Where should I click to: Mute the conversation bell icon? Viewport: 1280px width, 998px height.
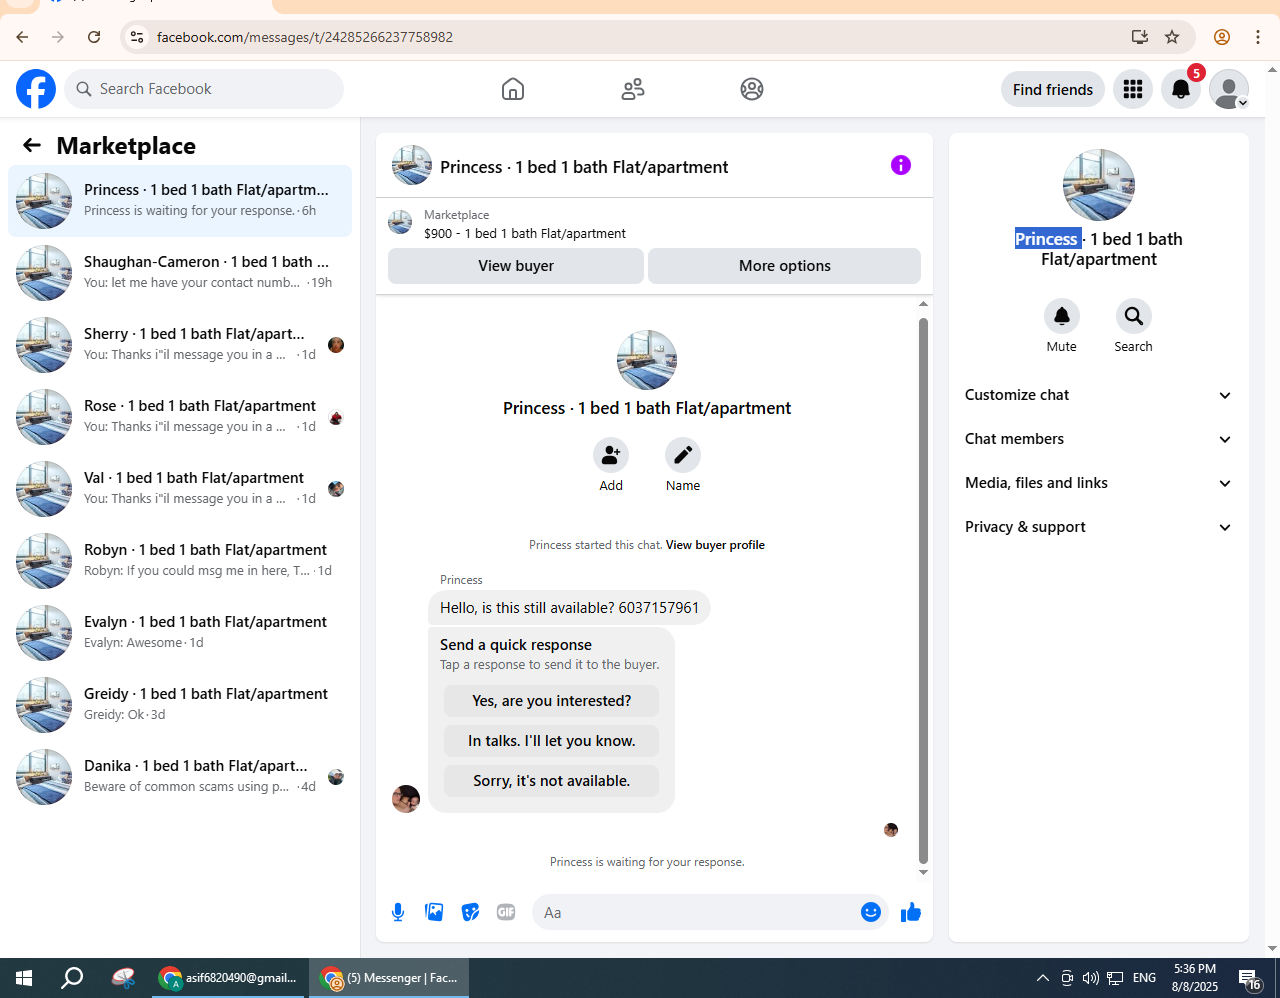[1062, 316]
